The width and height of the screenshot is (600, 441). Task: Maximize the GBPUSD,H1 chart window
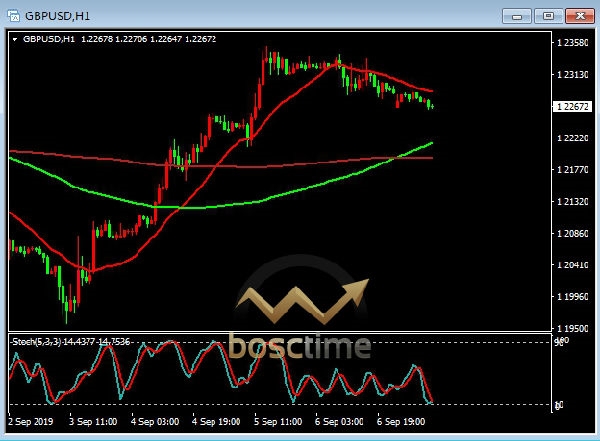pos(548,16)
